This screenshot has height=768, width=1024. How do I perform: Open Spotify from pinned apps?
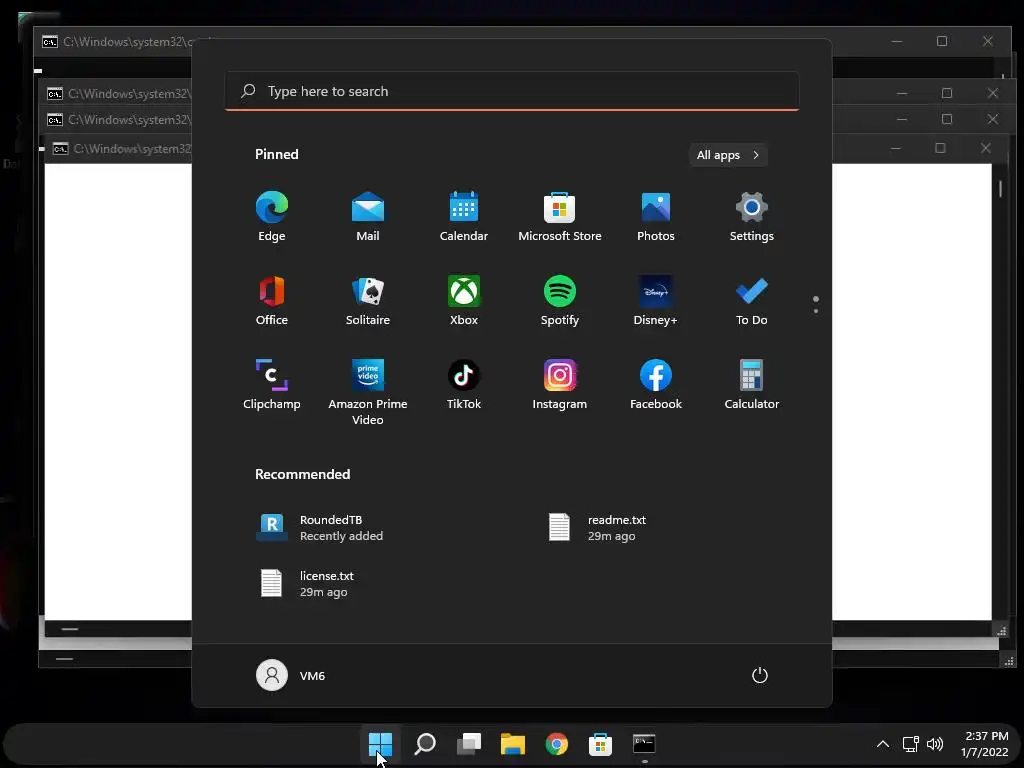click(x=560, y=300)
